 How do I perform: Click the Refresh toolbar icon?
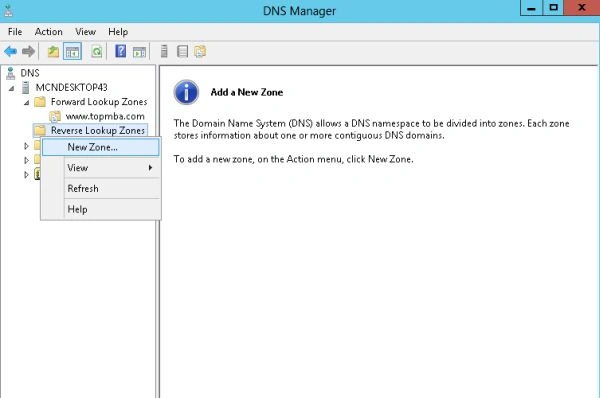pyautogui.click(x=97, y=51)
